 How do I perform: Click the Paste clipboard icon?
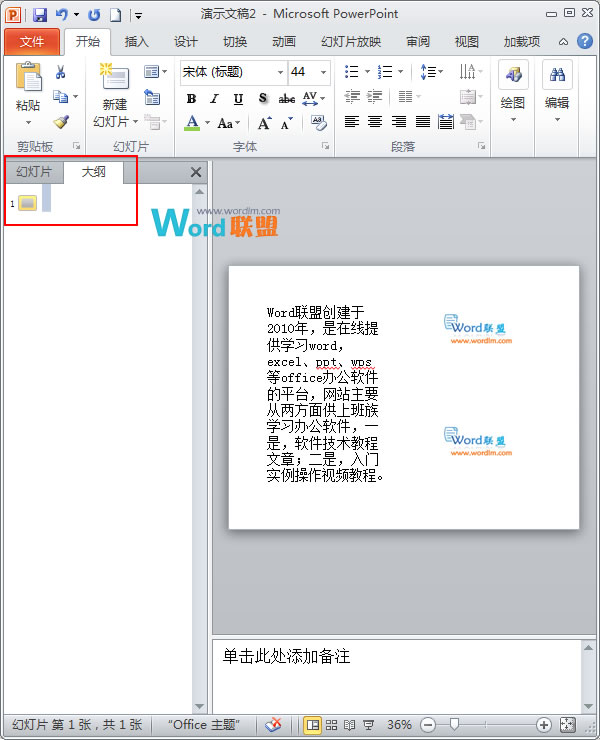pyautogui.click(x=28, y=77)
